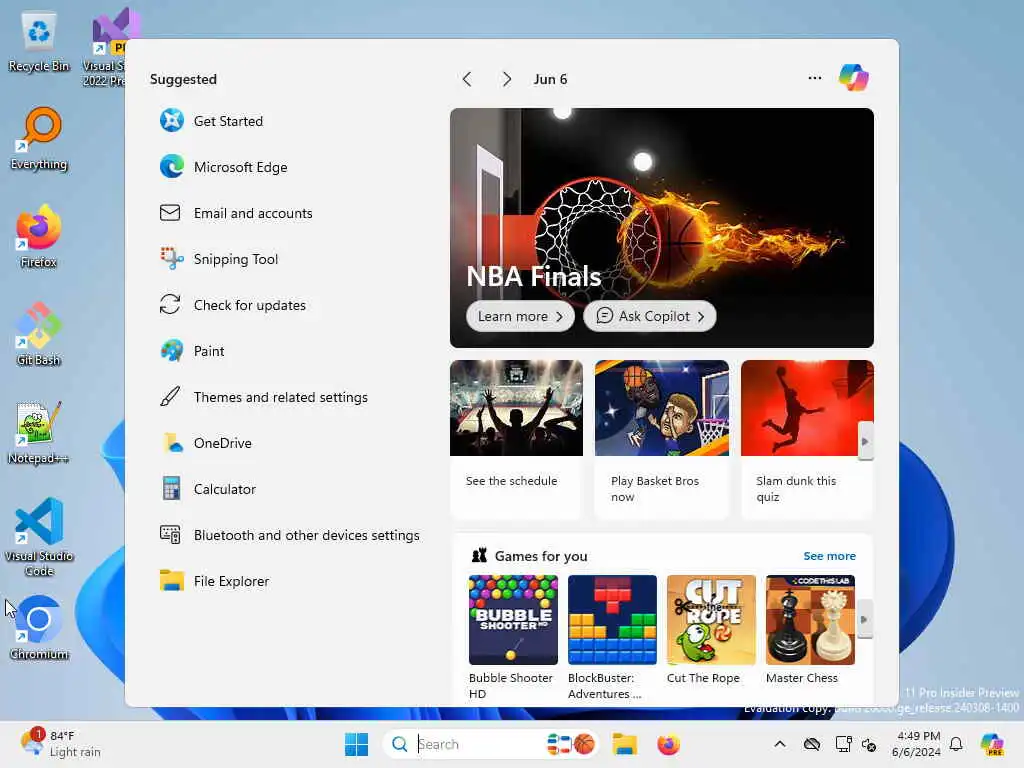Open Firefox from the taskbar
This screenshot has height=768, width=1024.
668,744
